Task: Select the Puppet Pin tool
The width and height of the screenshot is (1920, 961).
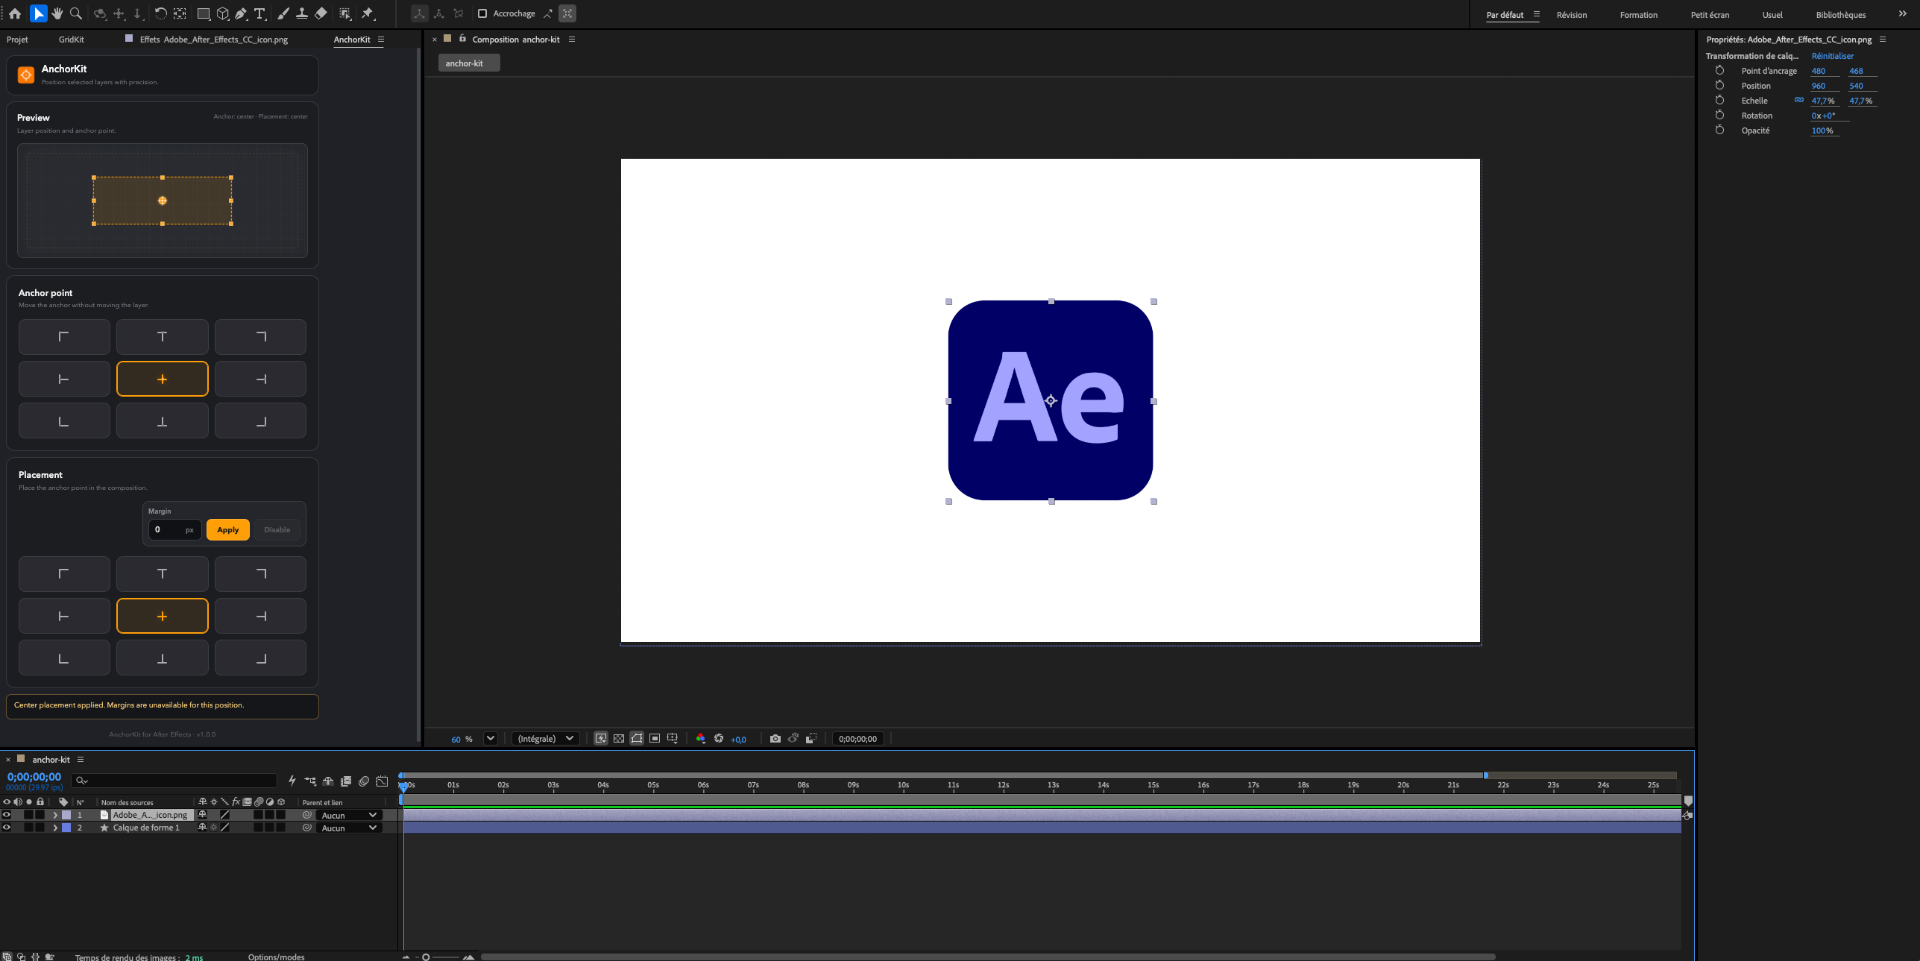Action: click(x=368, y=14)
